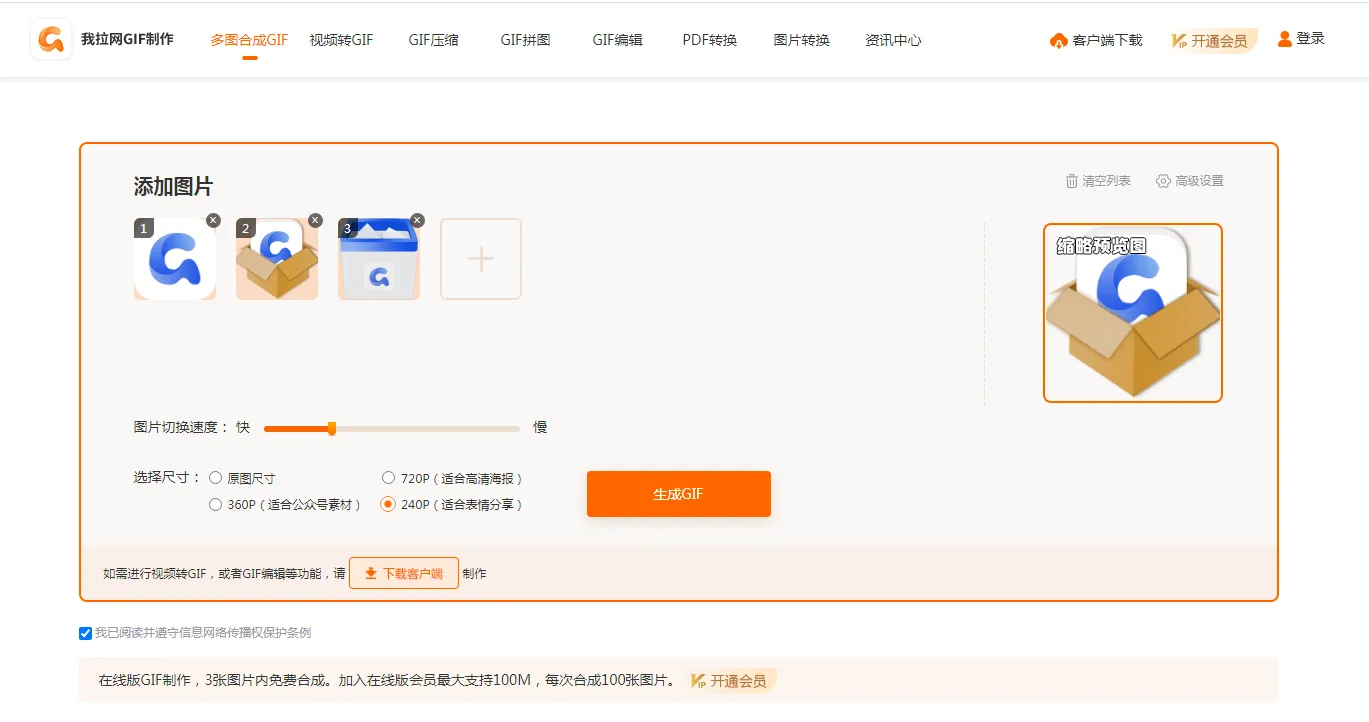Screen dimensions: 1369x722
Task: Toggle the 我已阅读并遵守 agreement checkbox
Action: [85, 633]
